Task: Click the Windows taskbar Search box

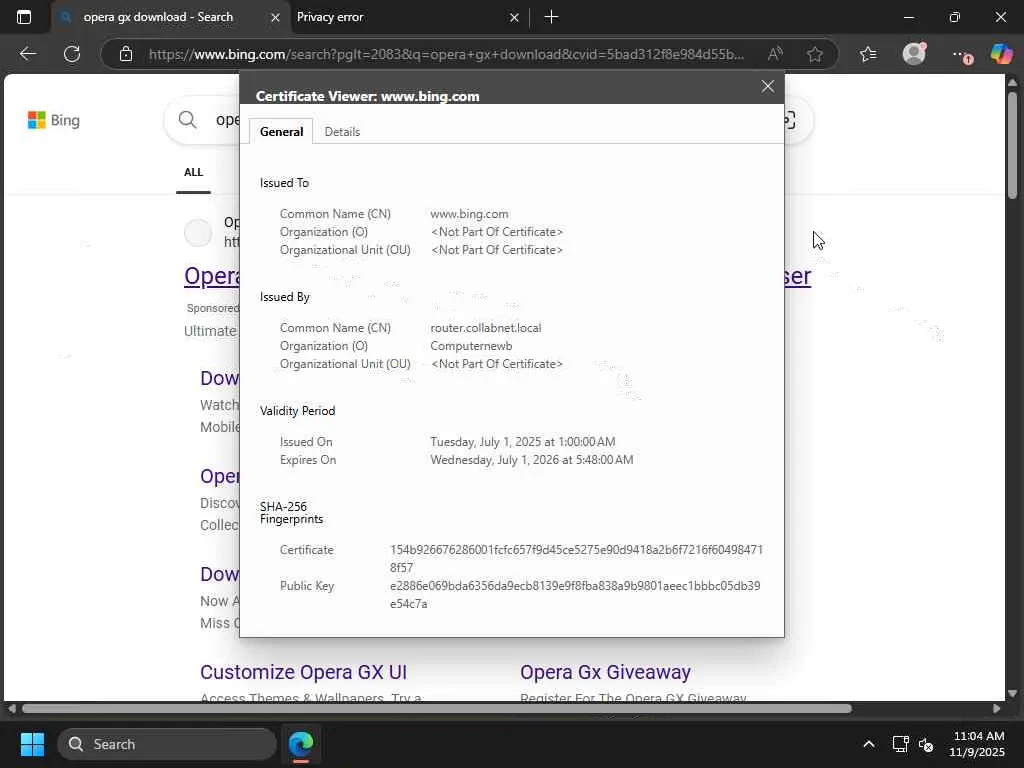Action: tap(167, 744)
